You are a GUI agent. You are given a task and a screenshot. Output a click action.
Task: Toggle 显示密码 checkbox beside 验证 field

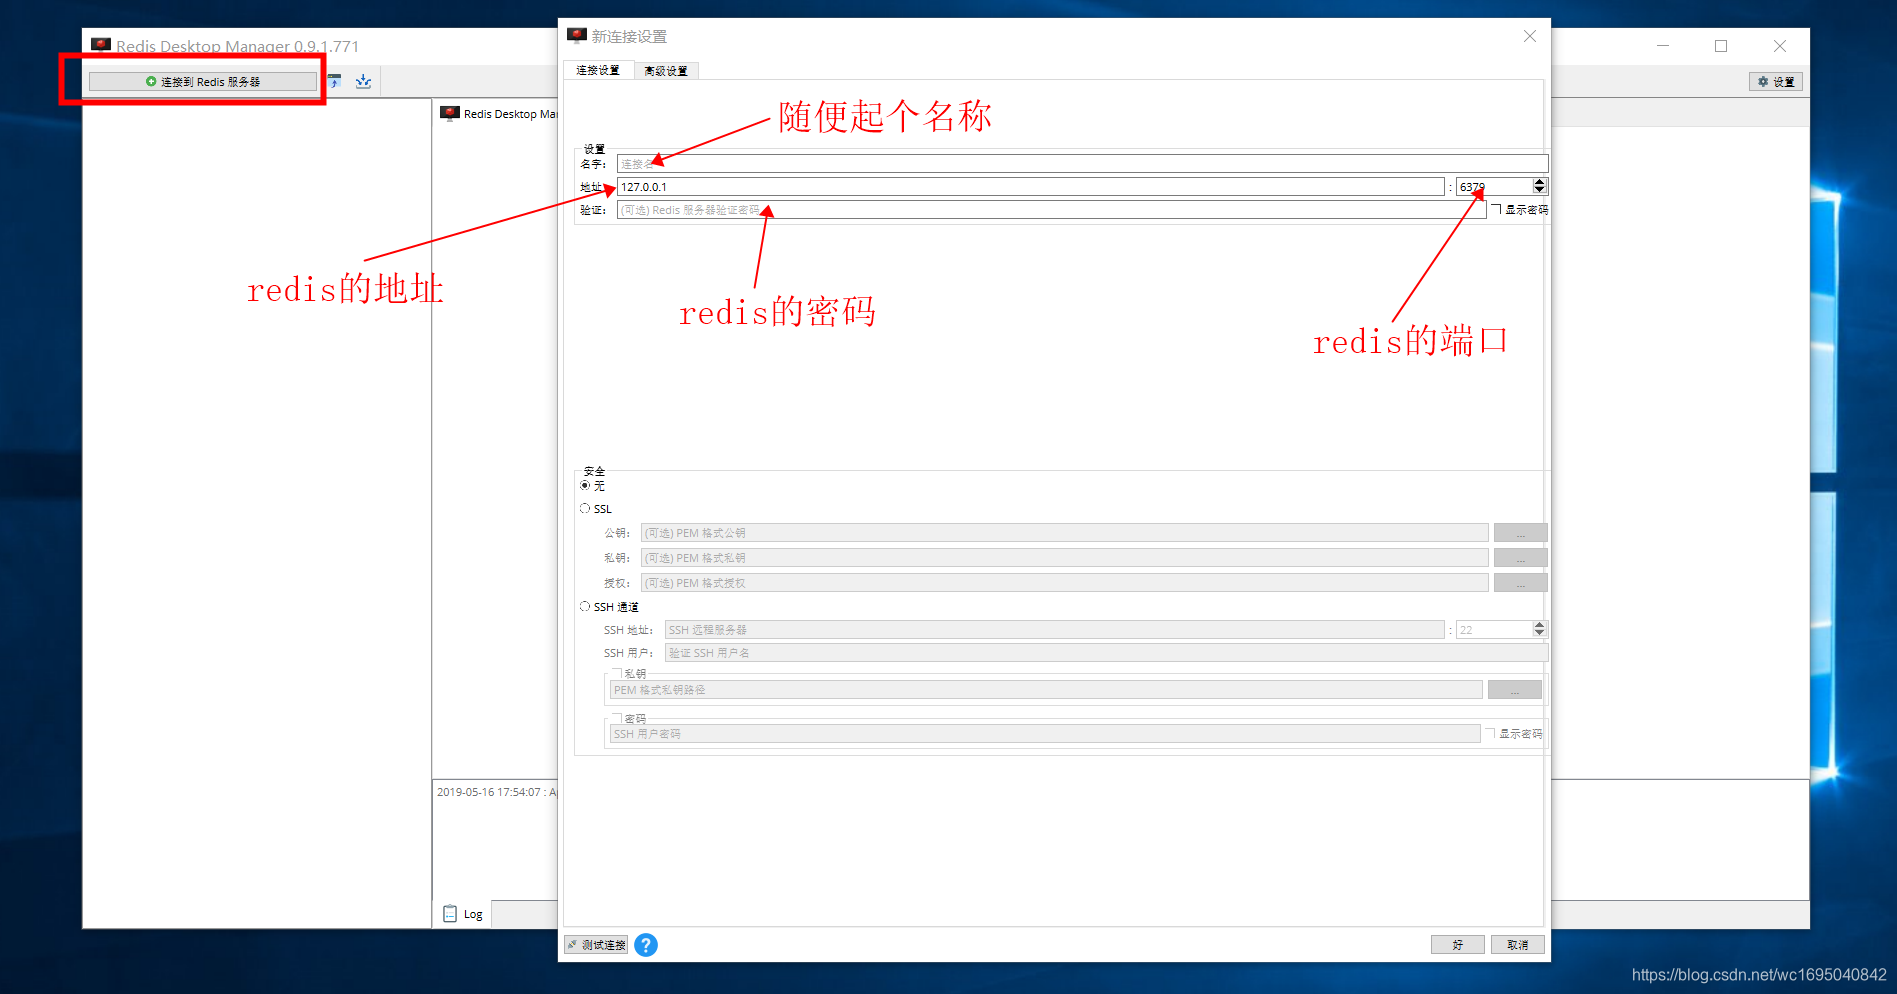(x=1497, y=210)
